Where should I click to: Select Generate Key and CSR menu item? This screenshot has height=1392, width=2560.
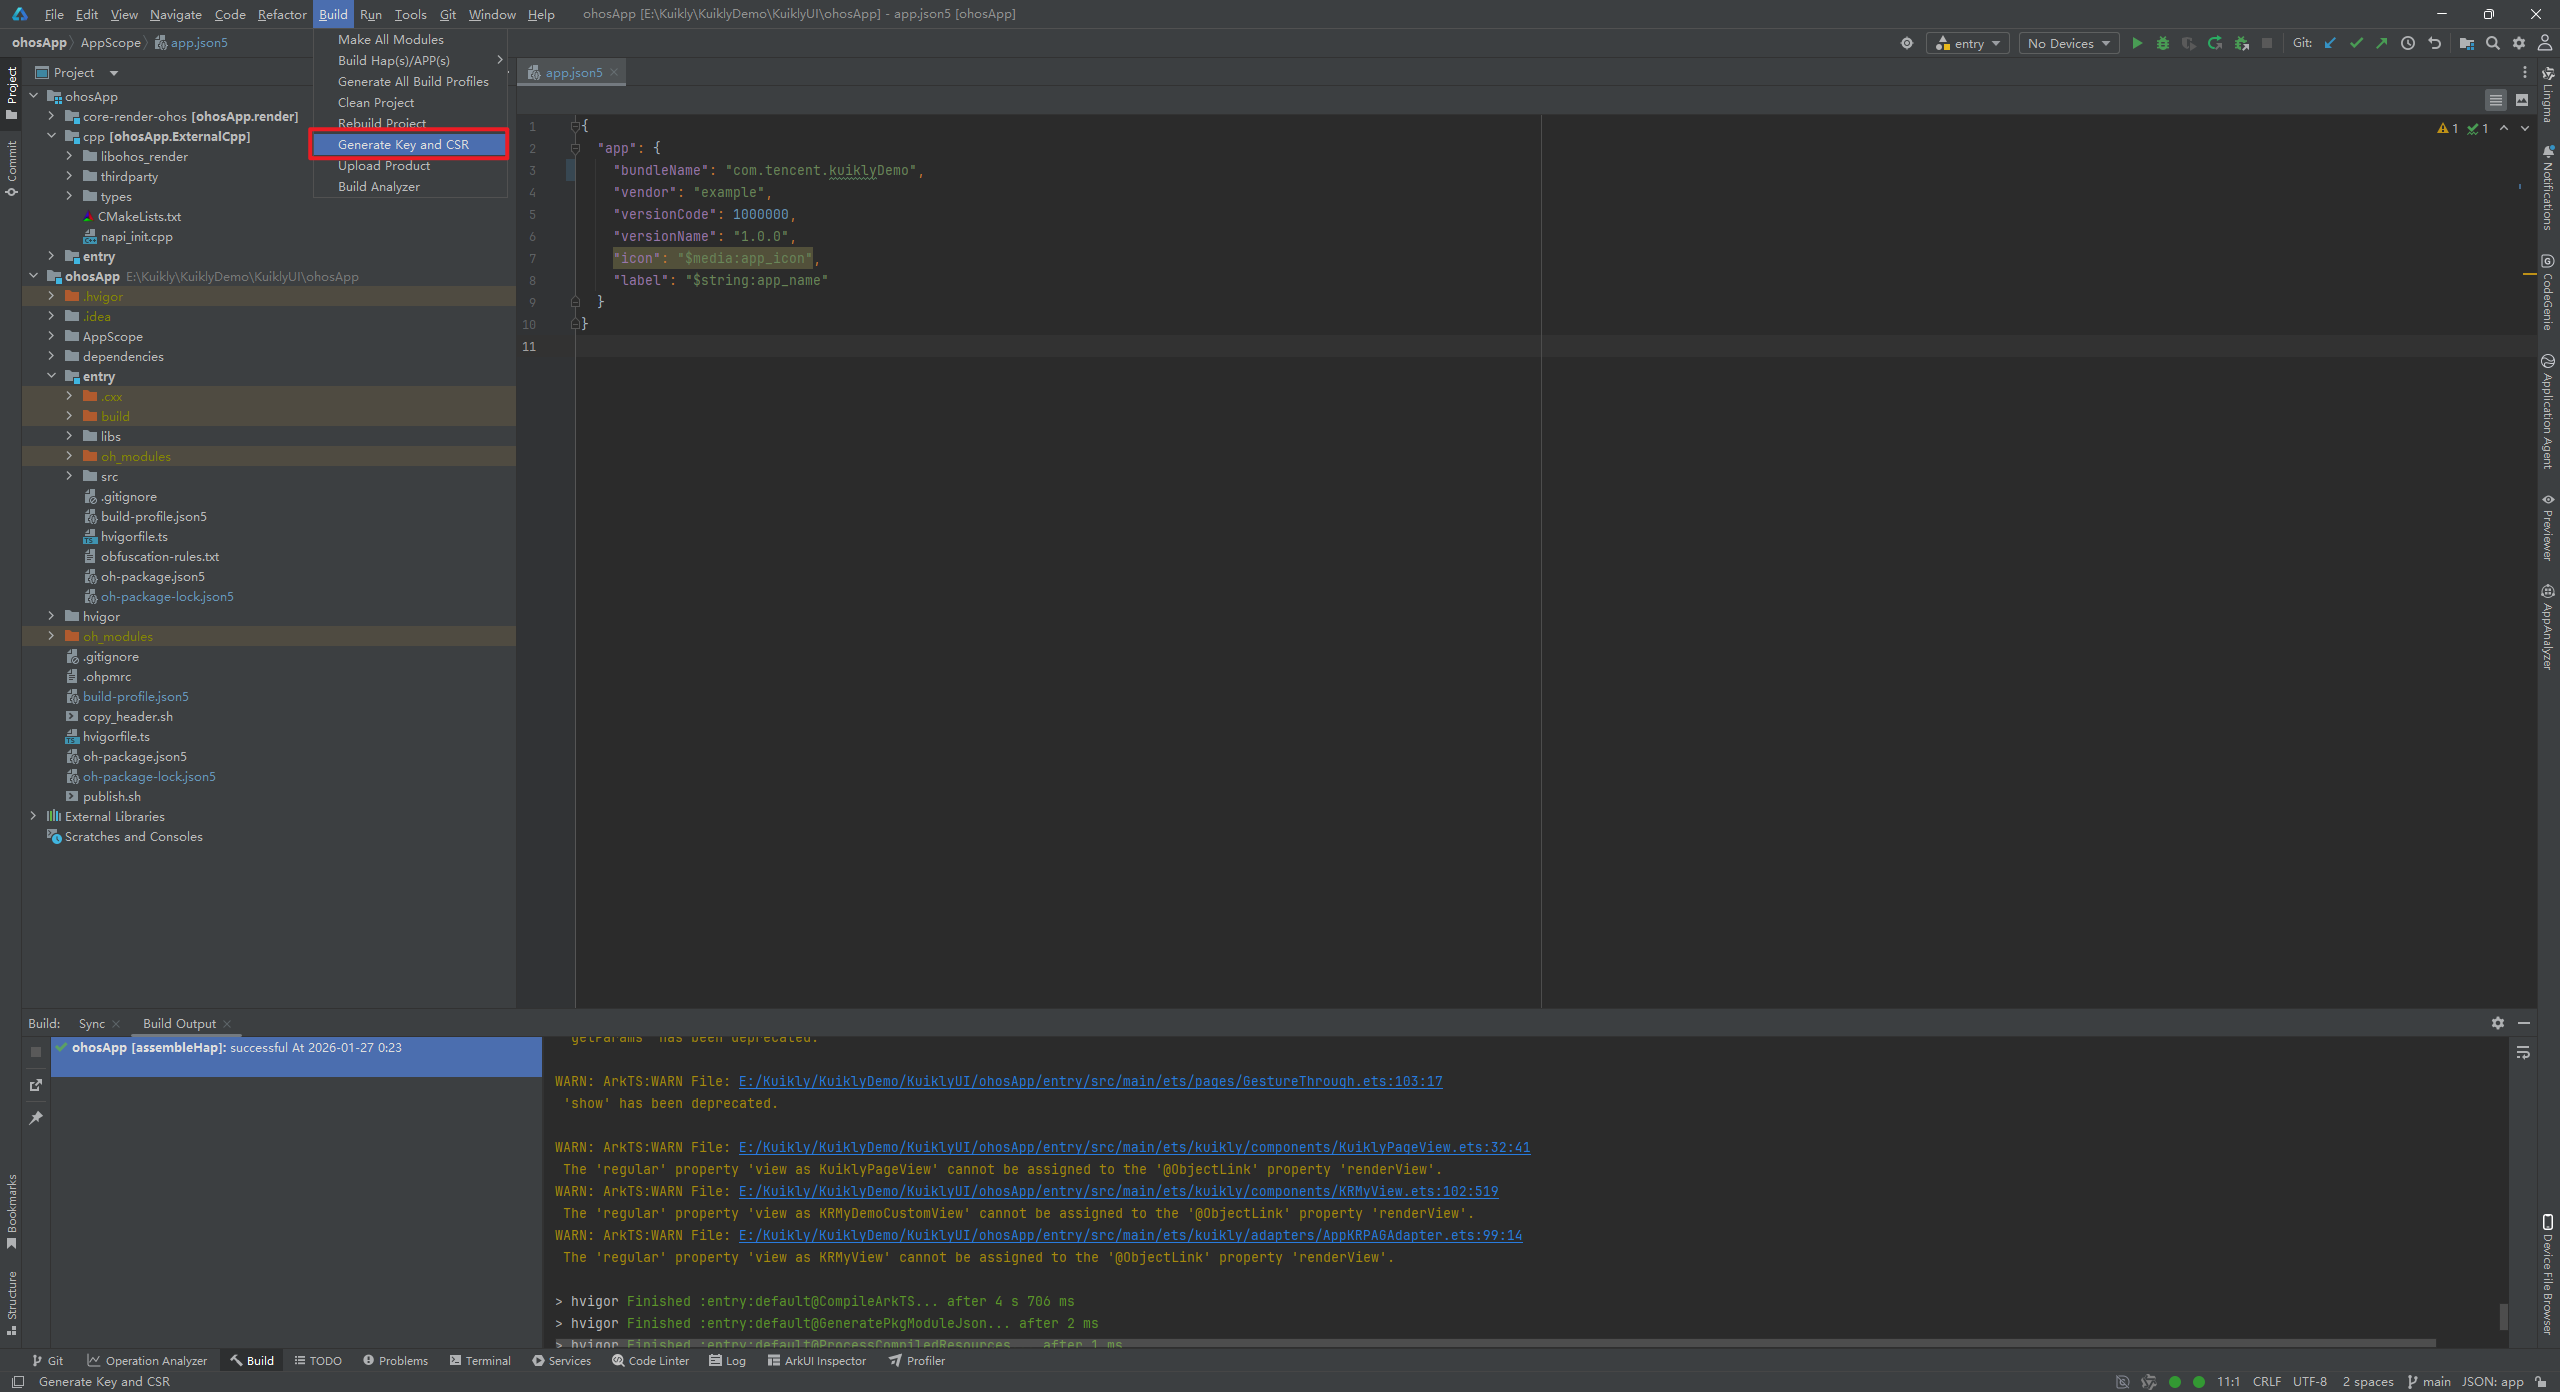[403, 144]
